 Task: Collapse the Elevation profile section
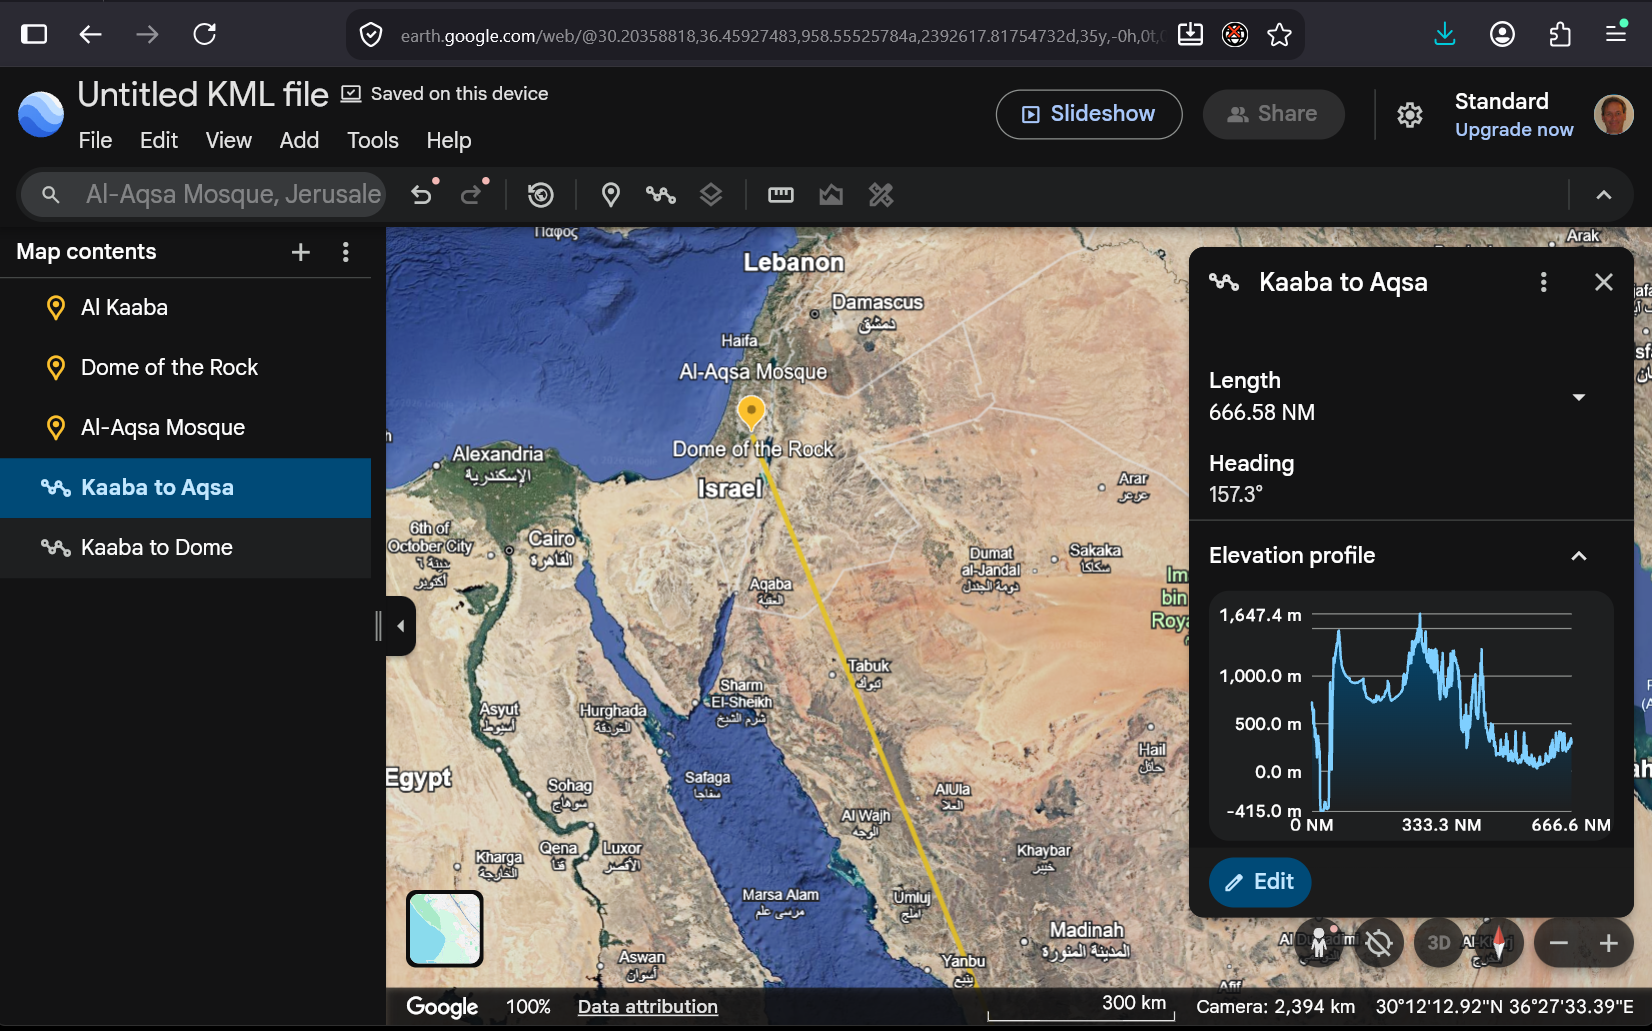1579,556
